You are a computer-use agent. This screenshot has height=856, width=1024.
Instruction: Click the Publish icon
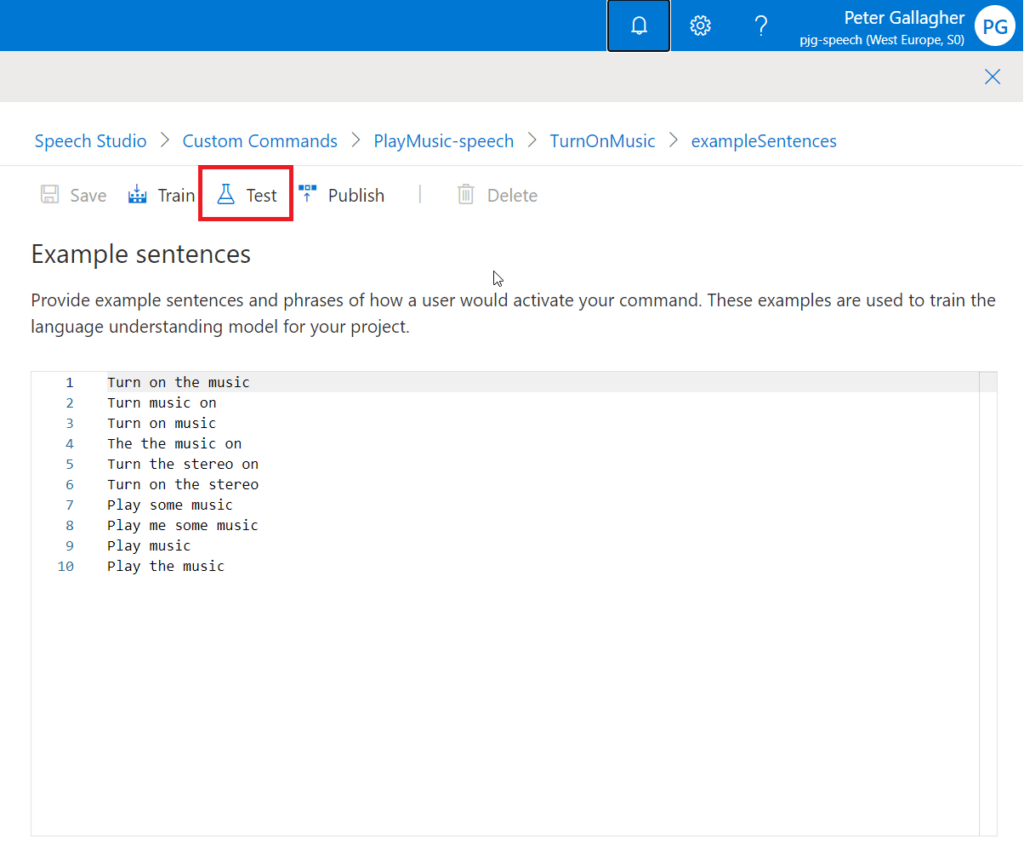tap(307, 194)
